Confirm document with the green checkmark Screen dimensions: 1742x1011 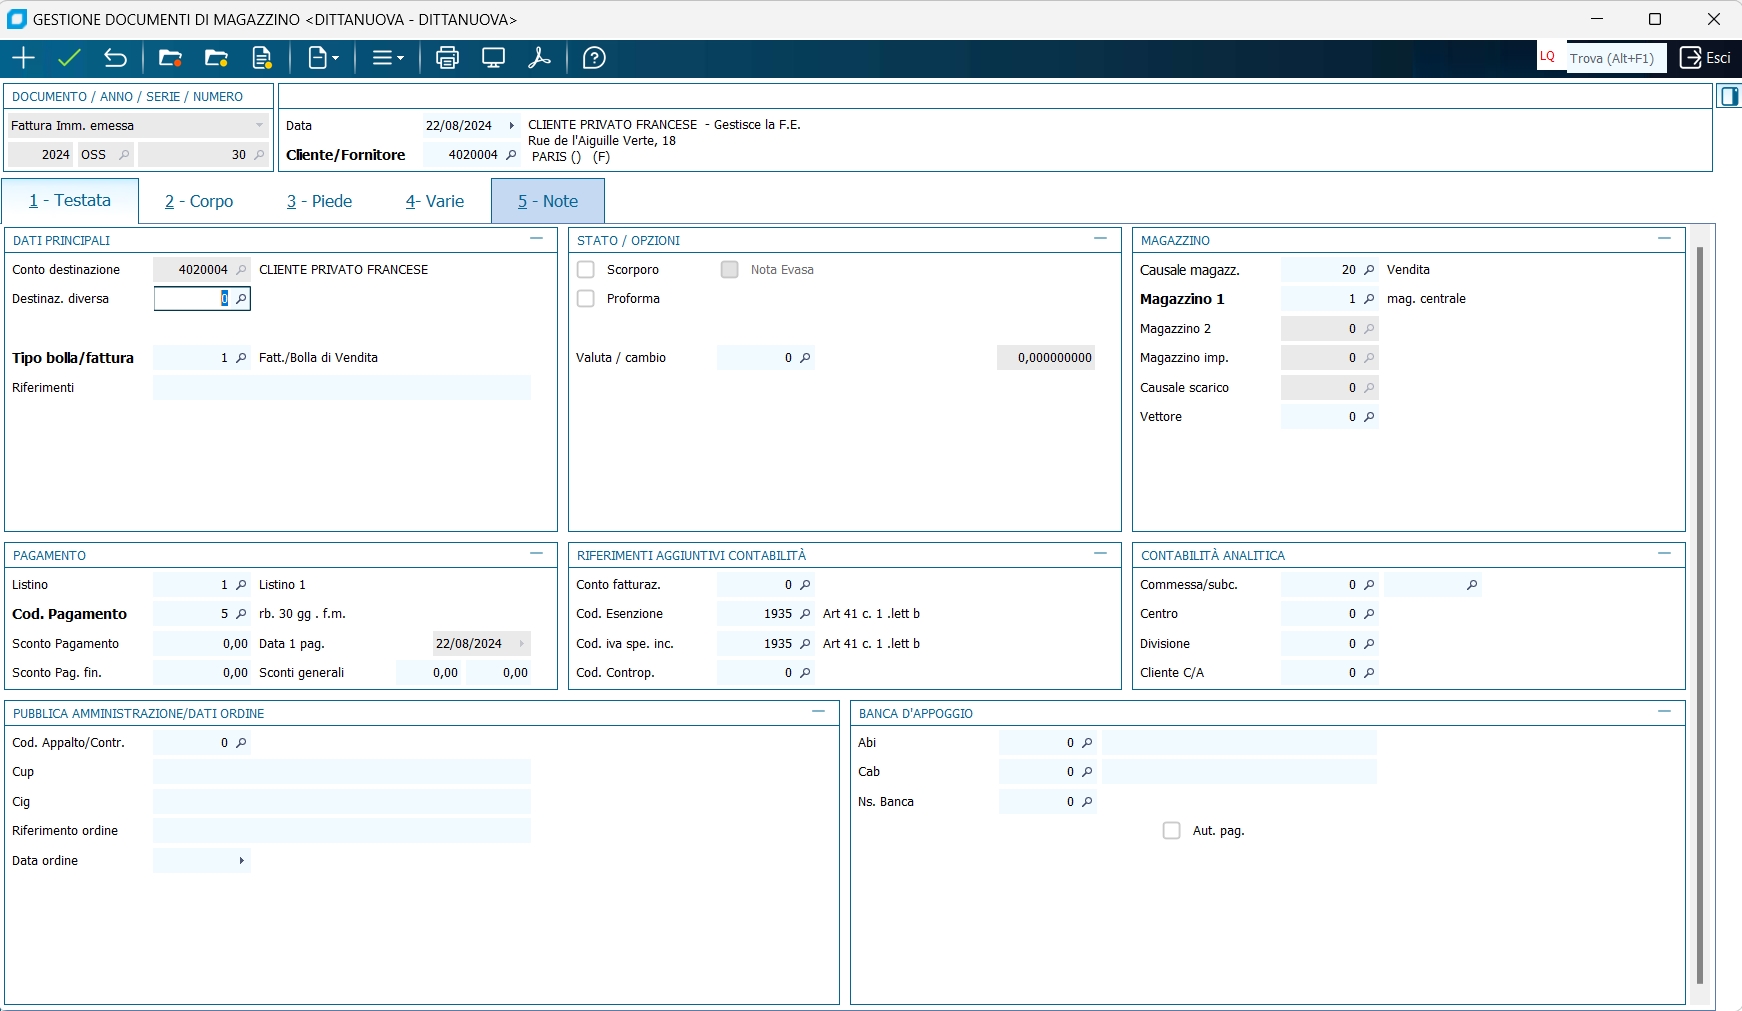tap(69, 58)
